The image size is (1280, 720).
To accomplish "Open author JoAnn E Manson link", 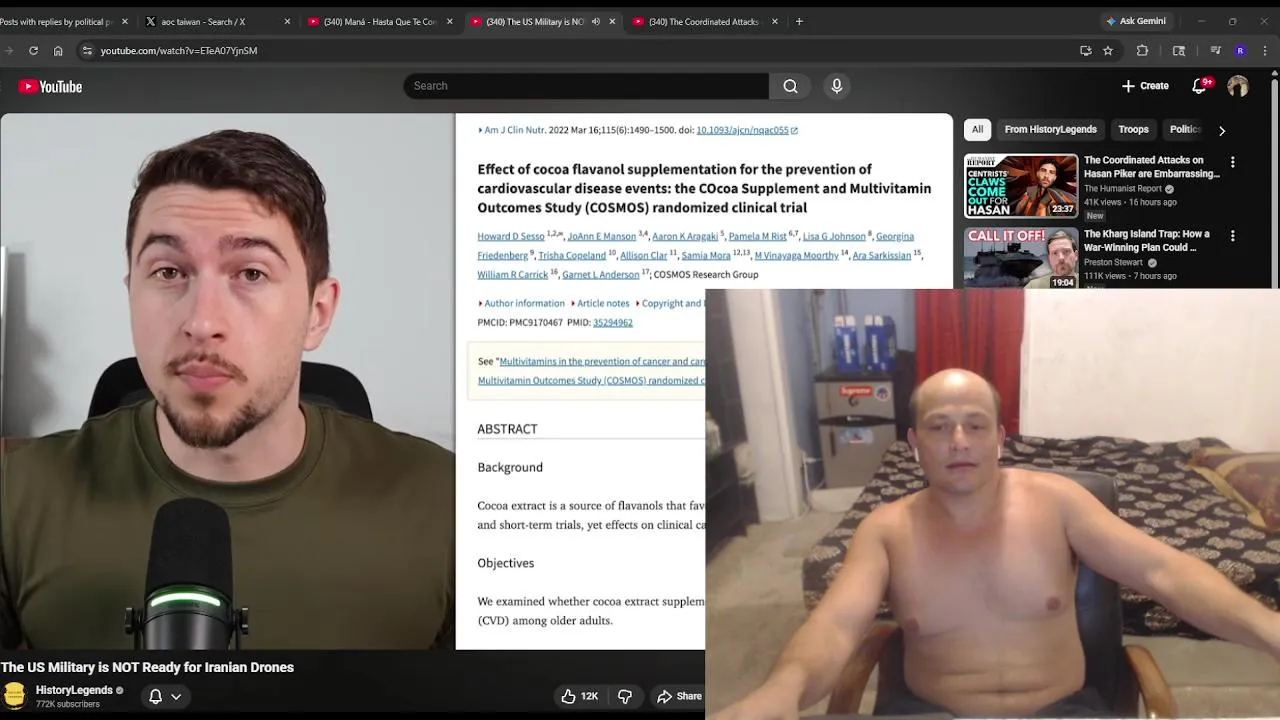I will click(601, 237).
